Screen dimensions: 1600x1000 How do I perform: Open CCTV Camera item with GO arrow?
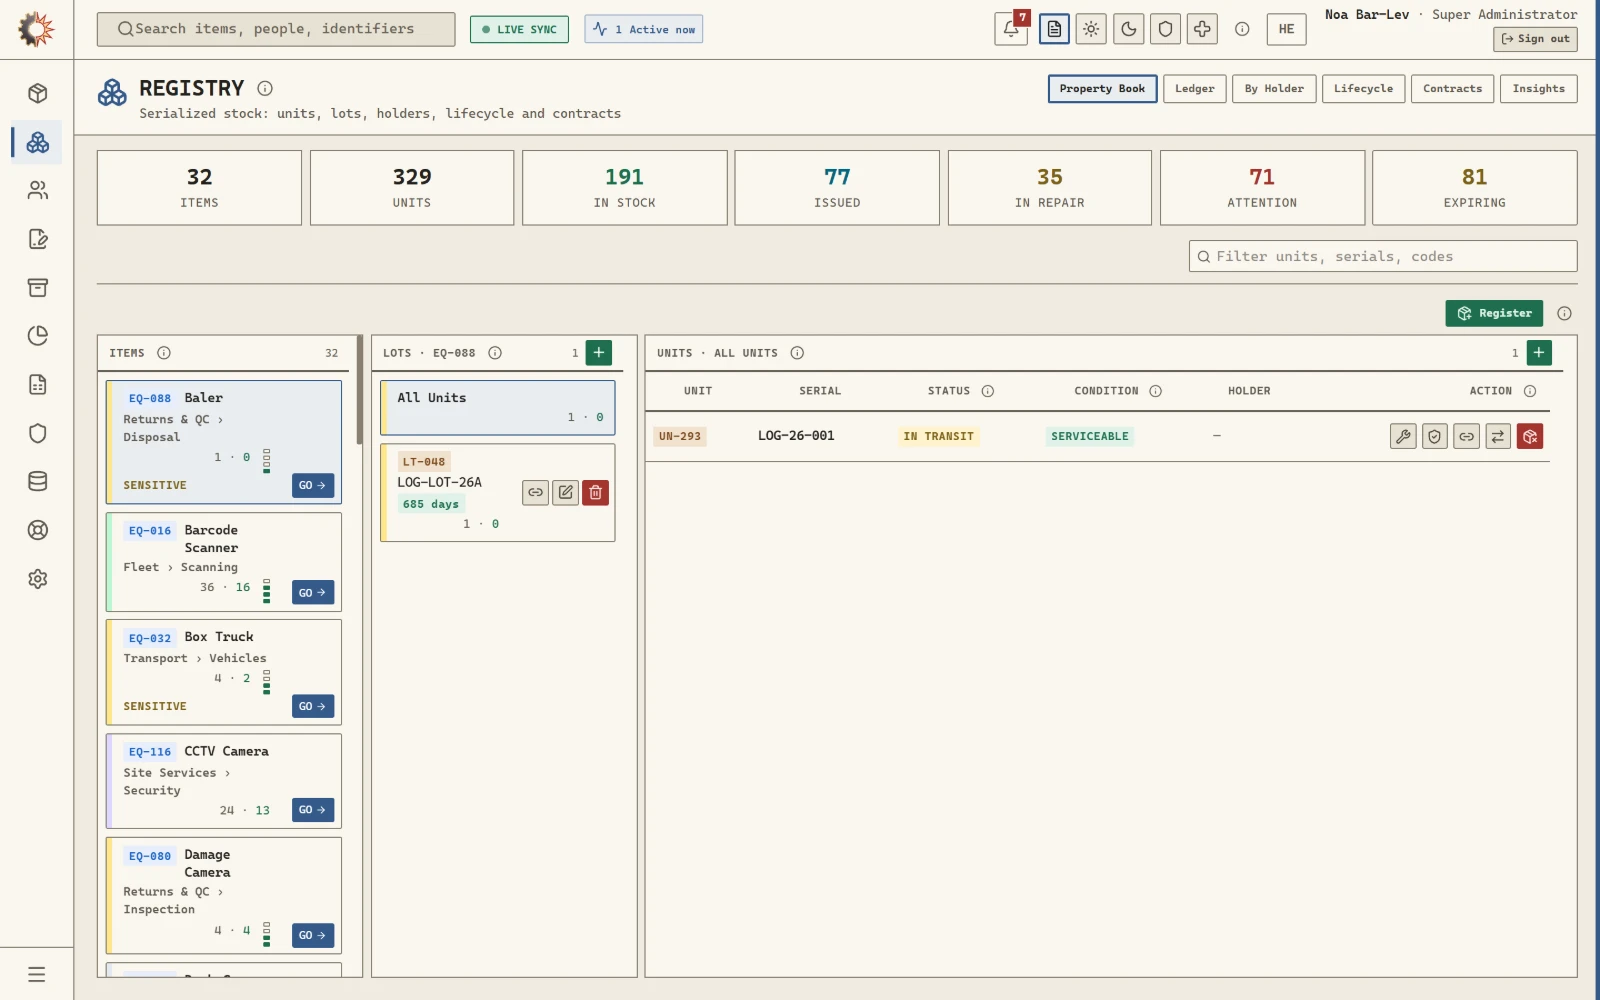[x=313, y=810]
